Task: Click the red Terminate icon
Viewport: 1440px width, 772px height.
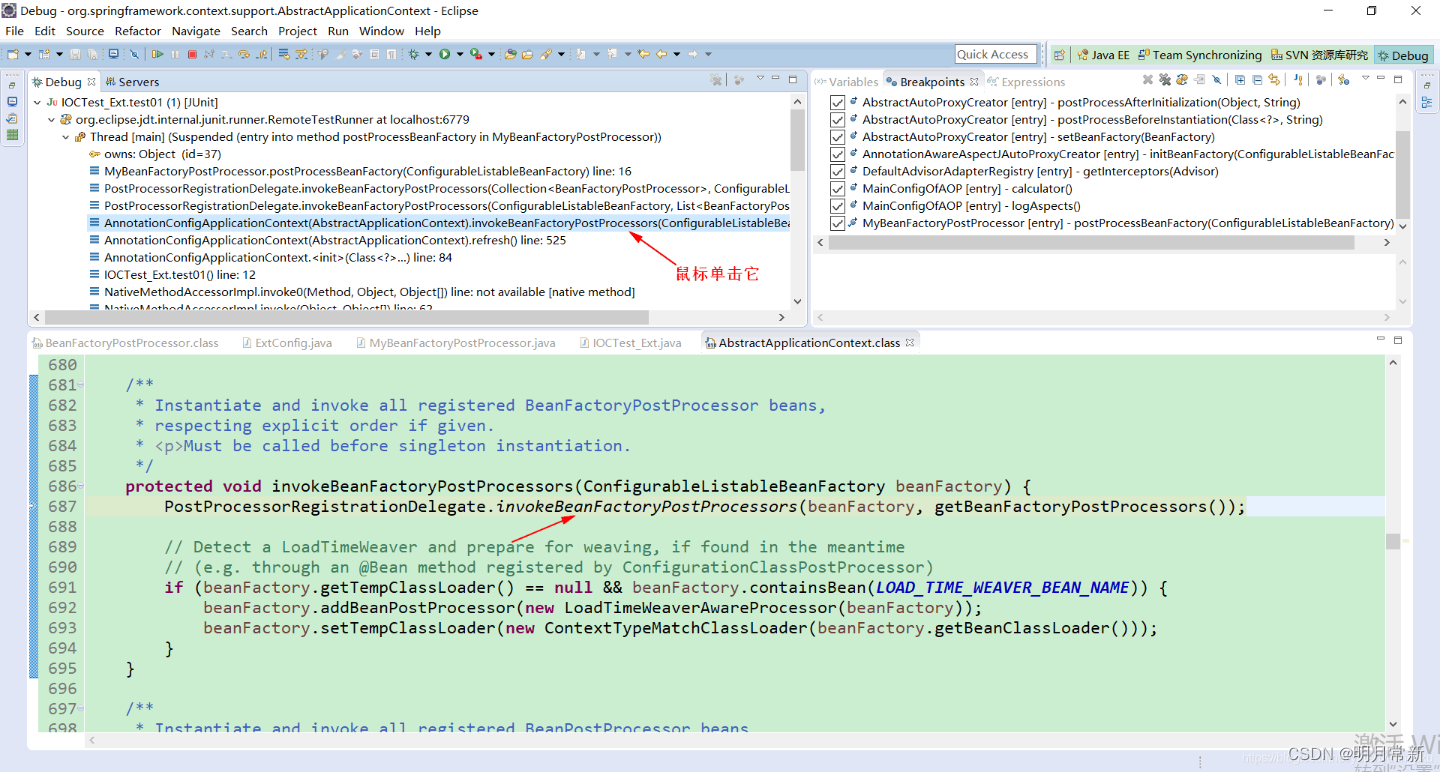Action: point(192,54)
